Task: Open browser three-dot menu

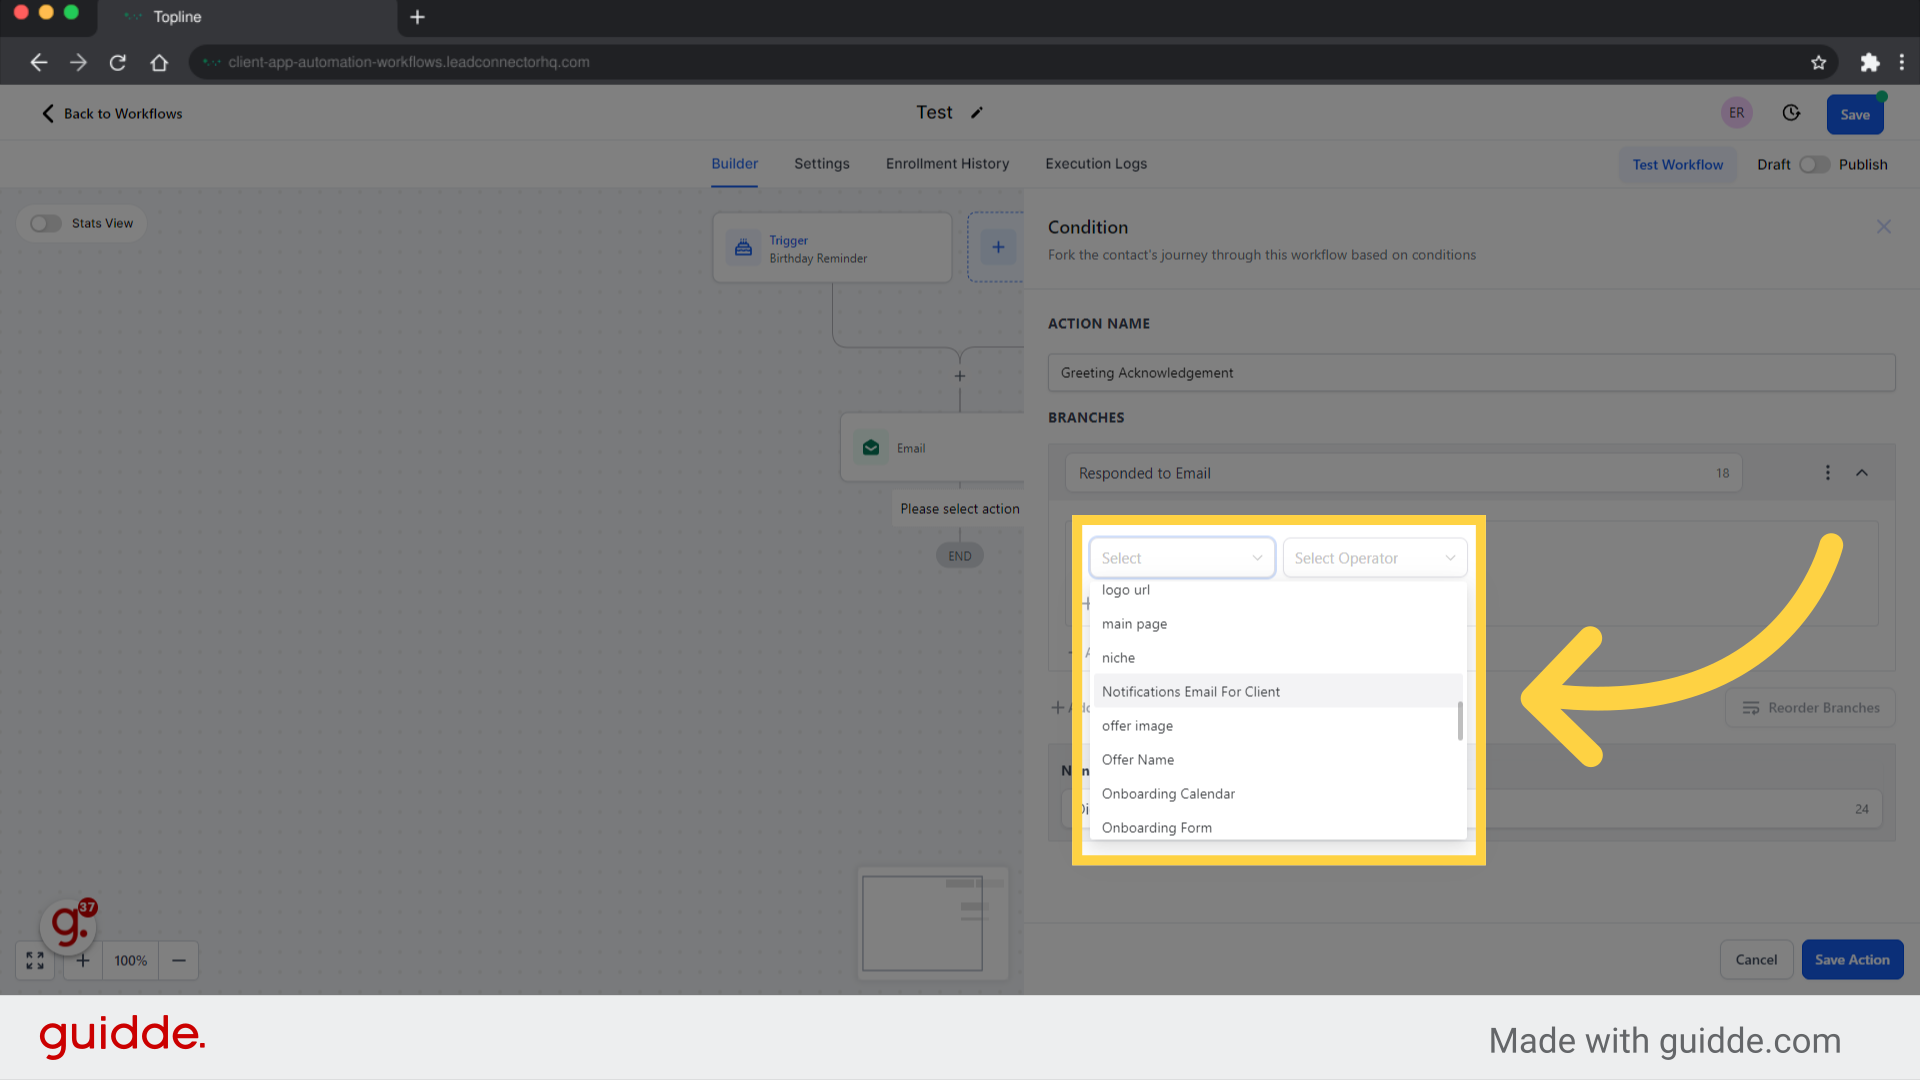Action: (1902, 62)
